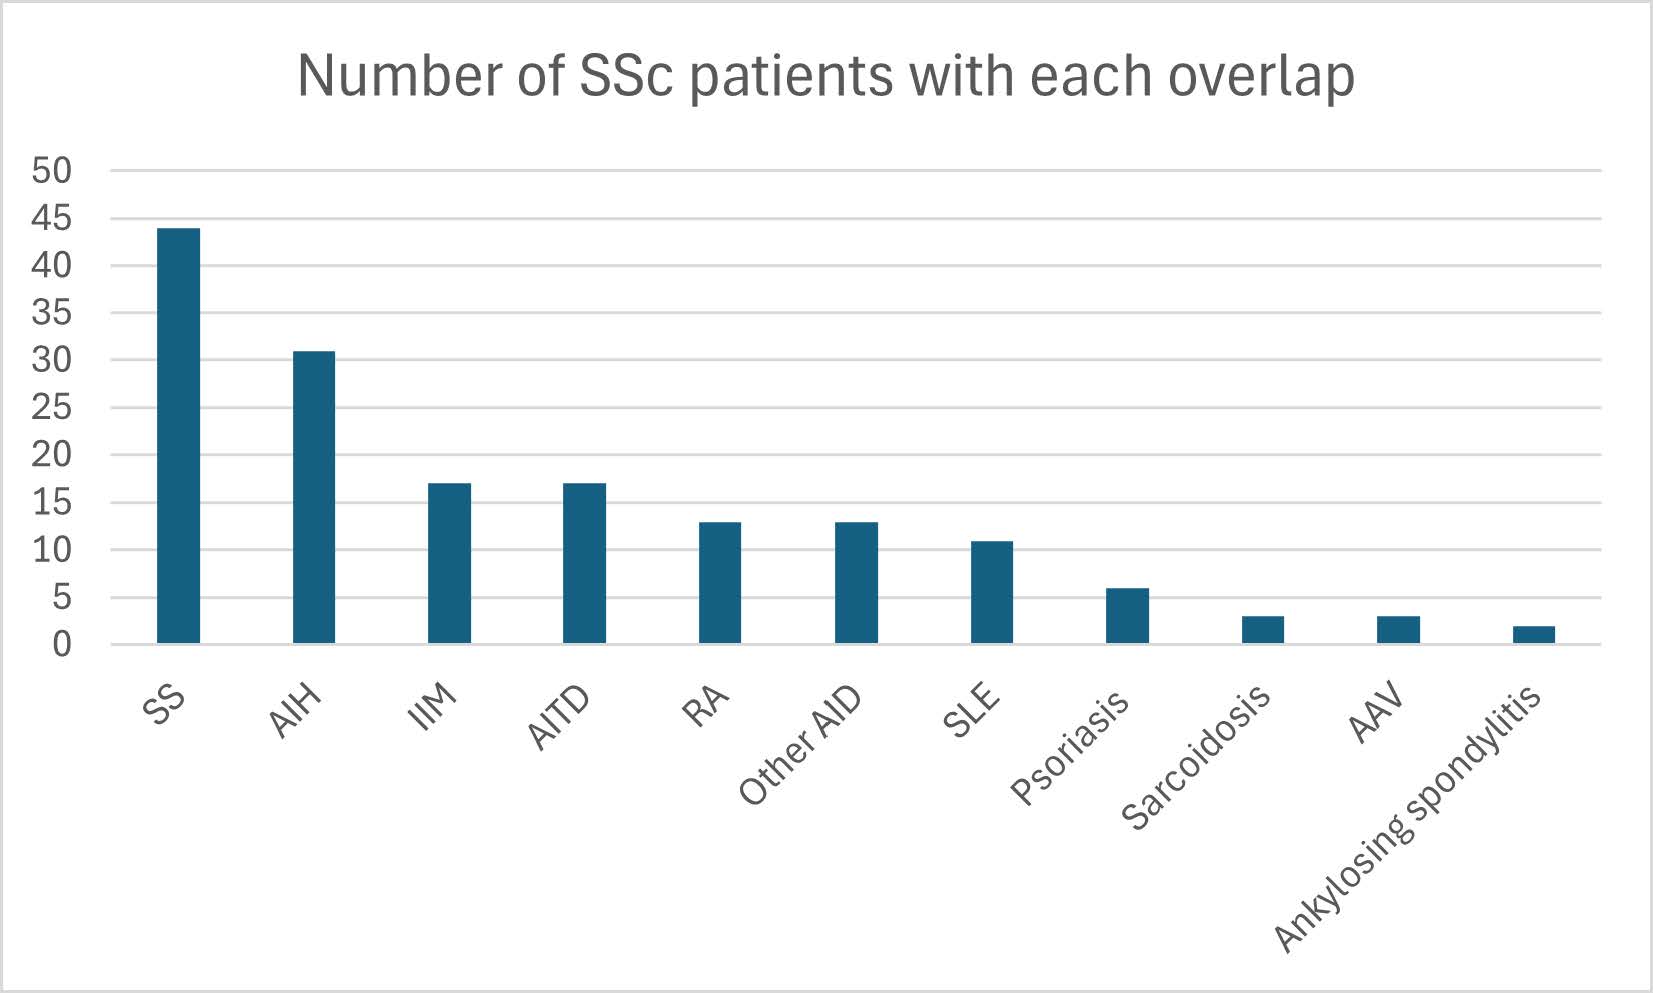Click the Ankylosing spondylitis axis label
Image resolution: width=1653 pixels, height=993 pixels.
coord(1409,819)
